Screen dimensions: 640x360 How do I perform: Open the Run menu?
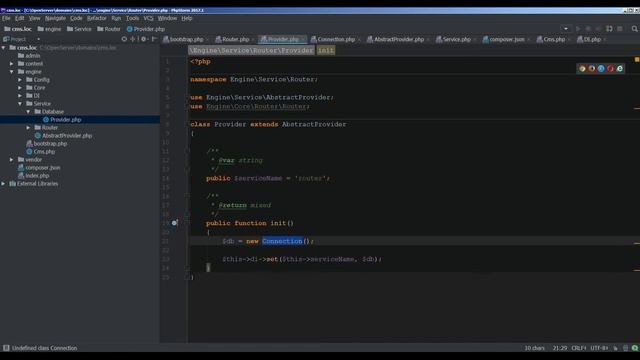116,18
